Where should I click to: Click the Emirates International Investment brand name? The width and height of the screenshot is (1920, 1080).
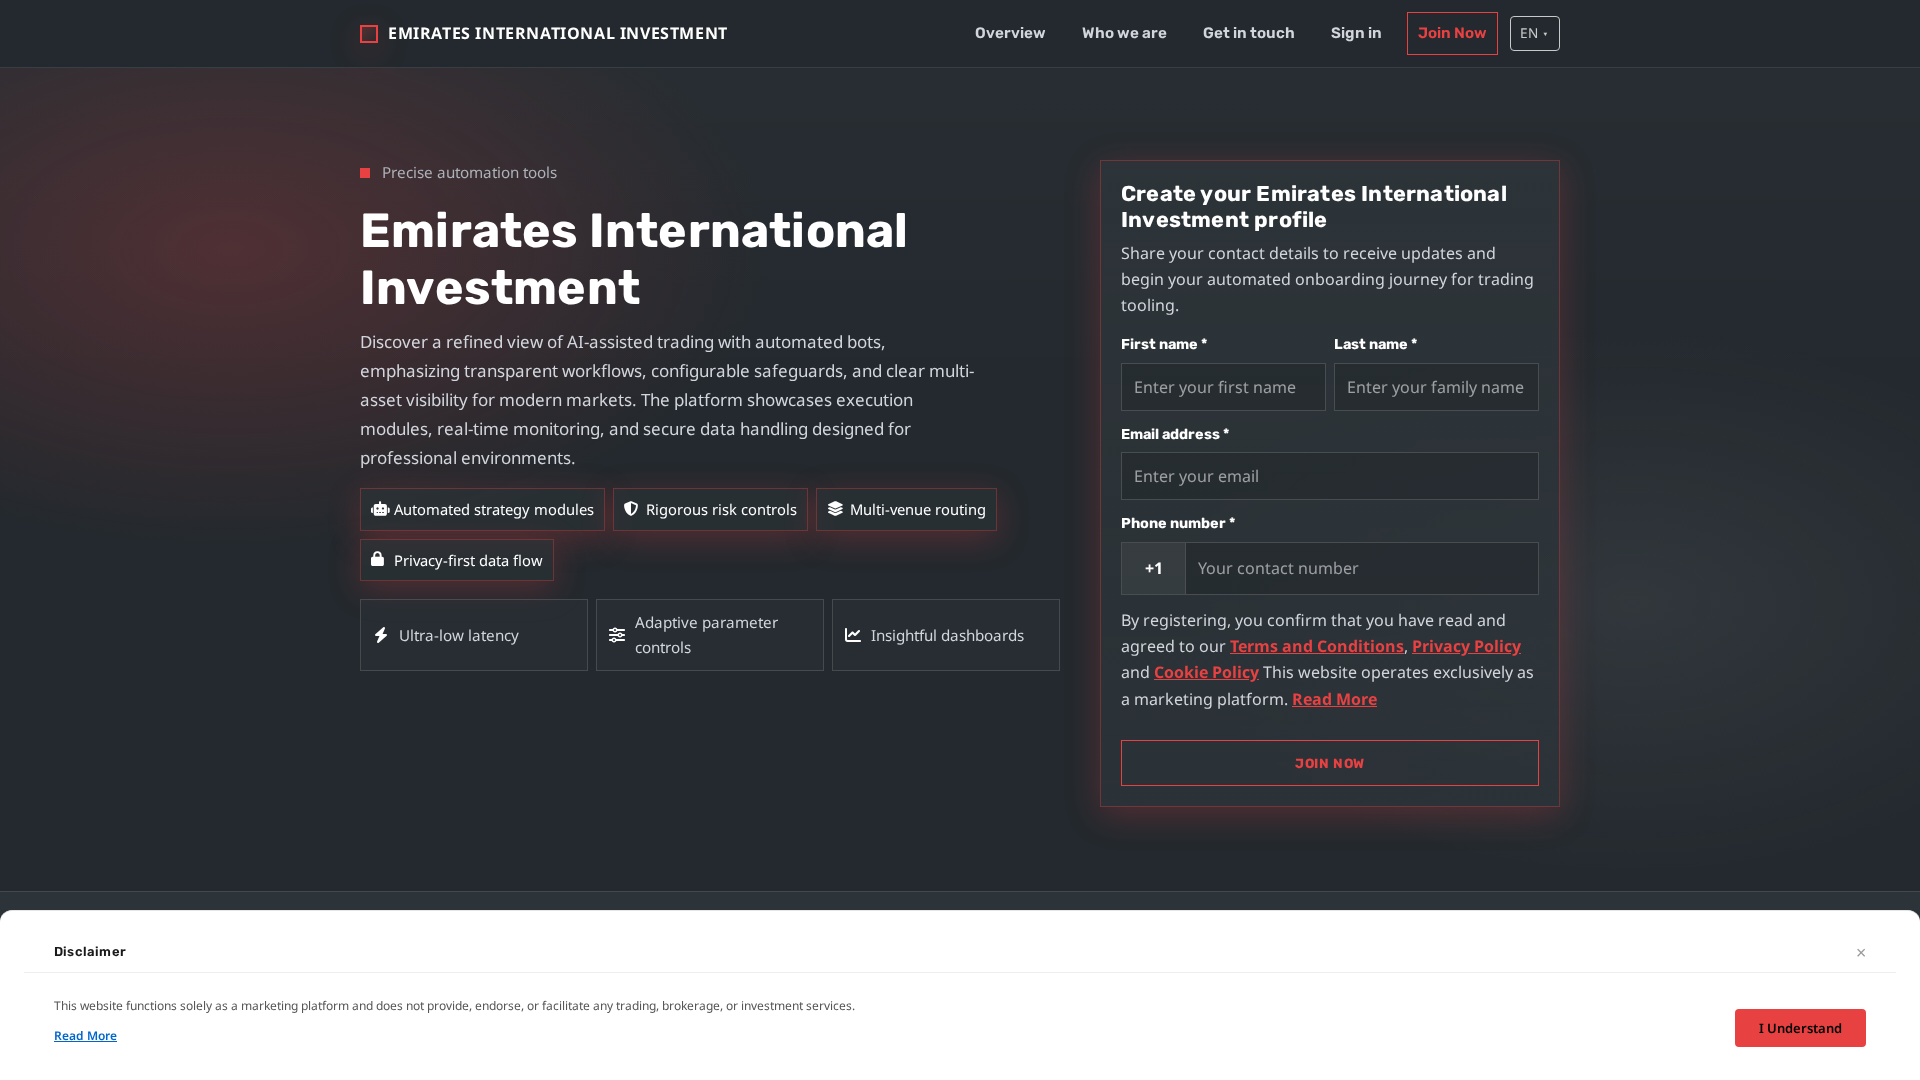coord(557,33)
